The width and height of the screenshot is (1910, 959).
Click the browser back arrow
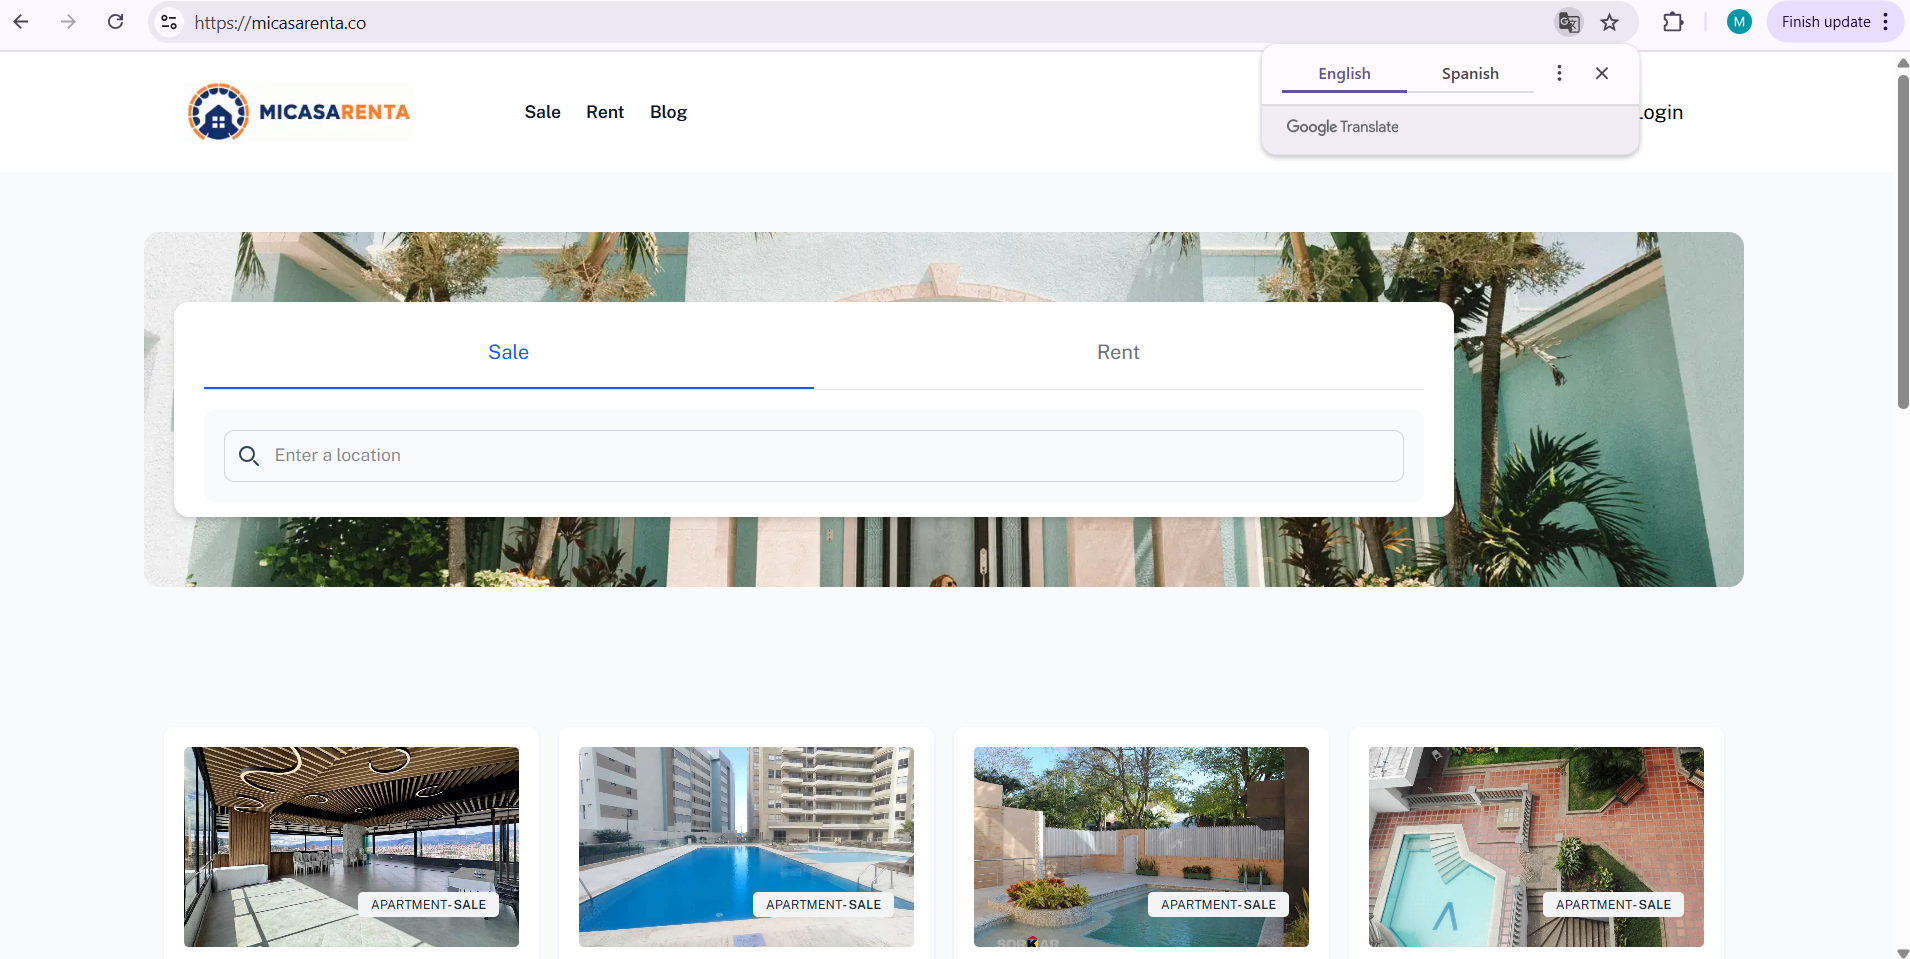coord(21,22)
